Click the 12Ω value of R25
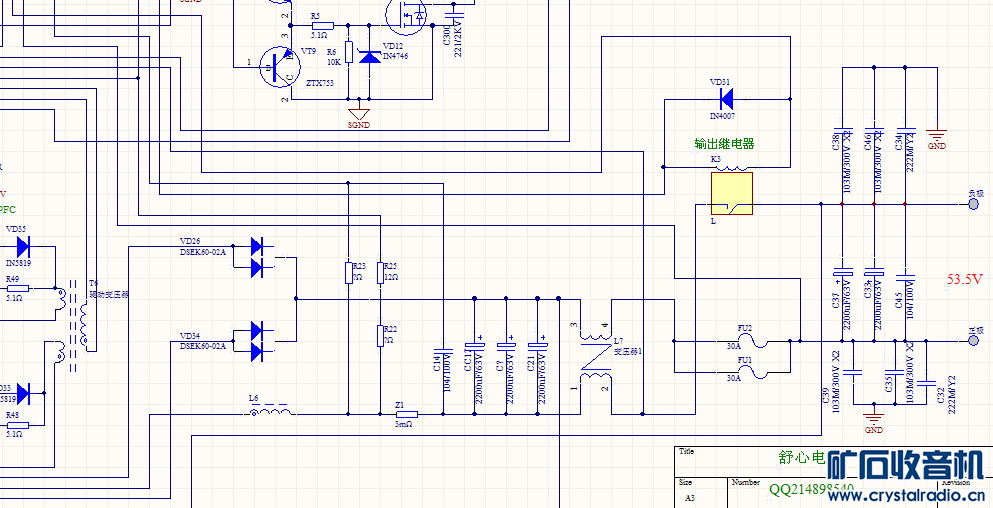This screenshot has height=508, width=993. coord(391,277)
